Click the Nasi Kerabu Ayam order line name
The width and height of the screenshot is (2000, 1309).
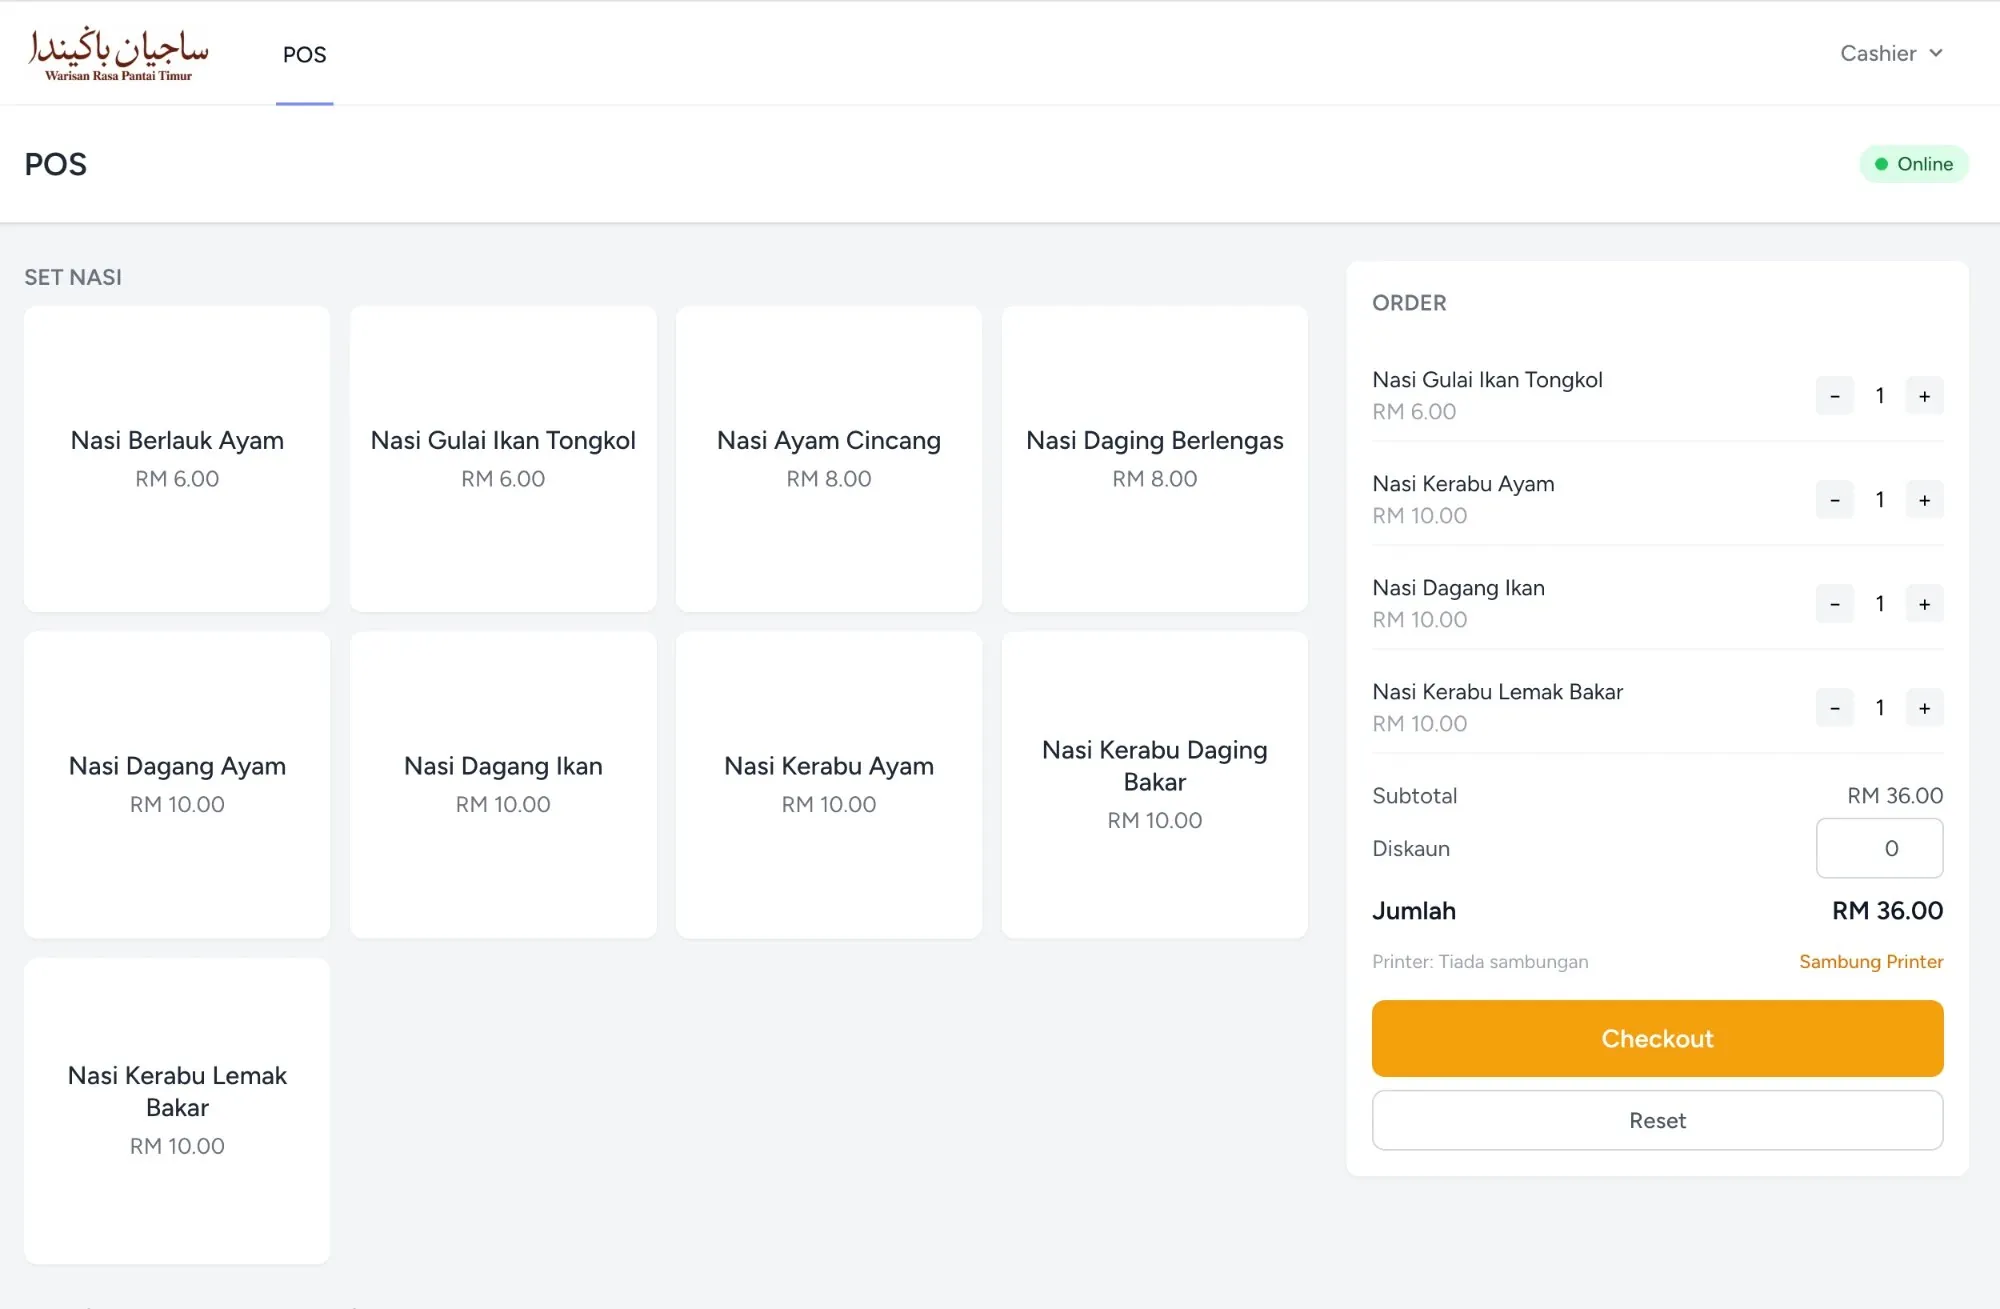point(1463,484)
